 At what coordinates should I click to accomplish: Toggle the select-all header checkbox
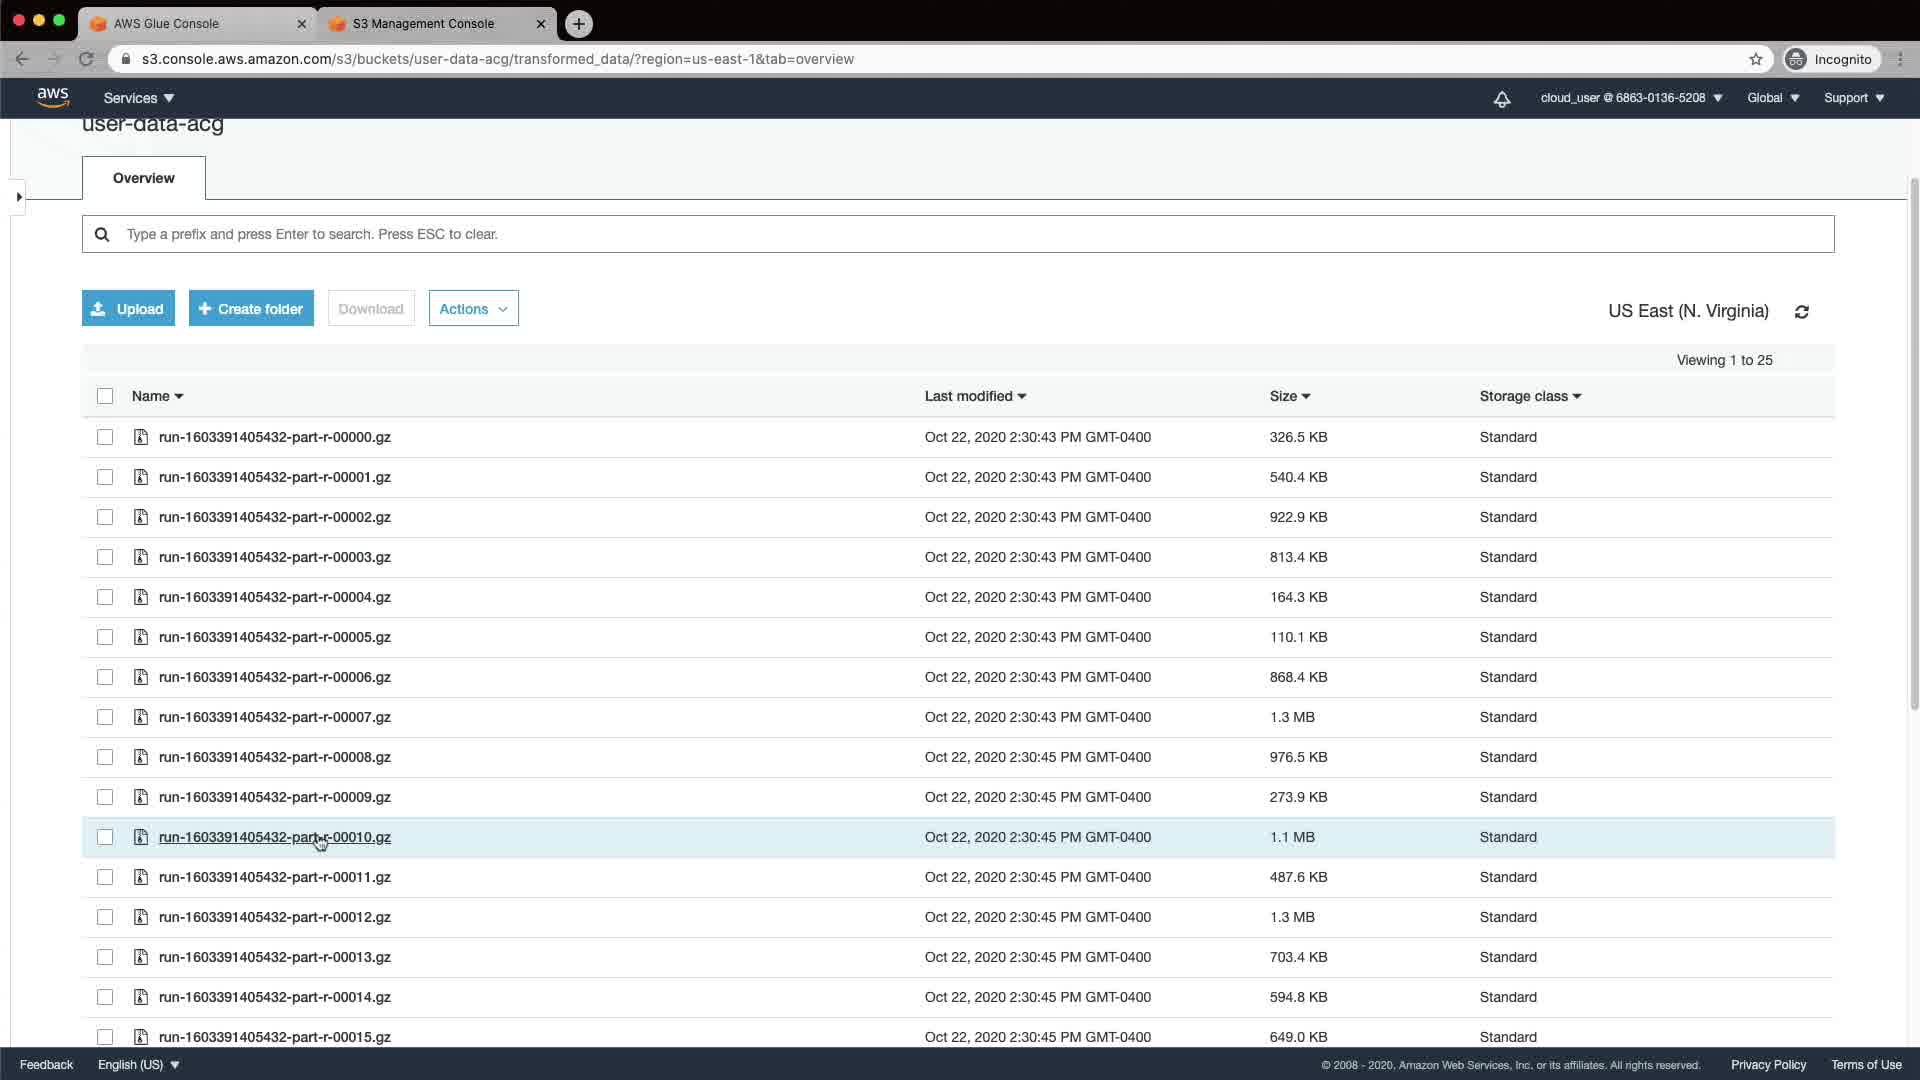point(105,396)
